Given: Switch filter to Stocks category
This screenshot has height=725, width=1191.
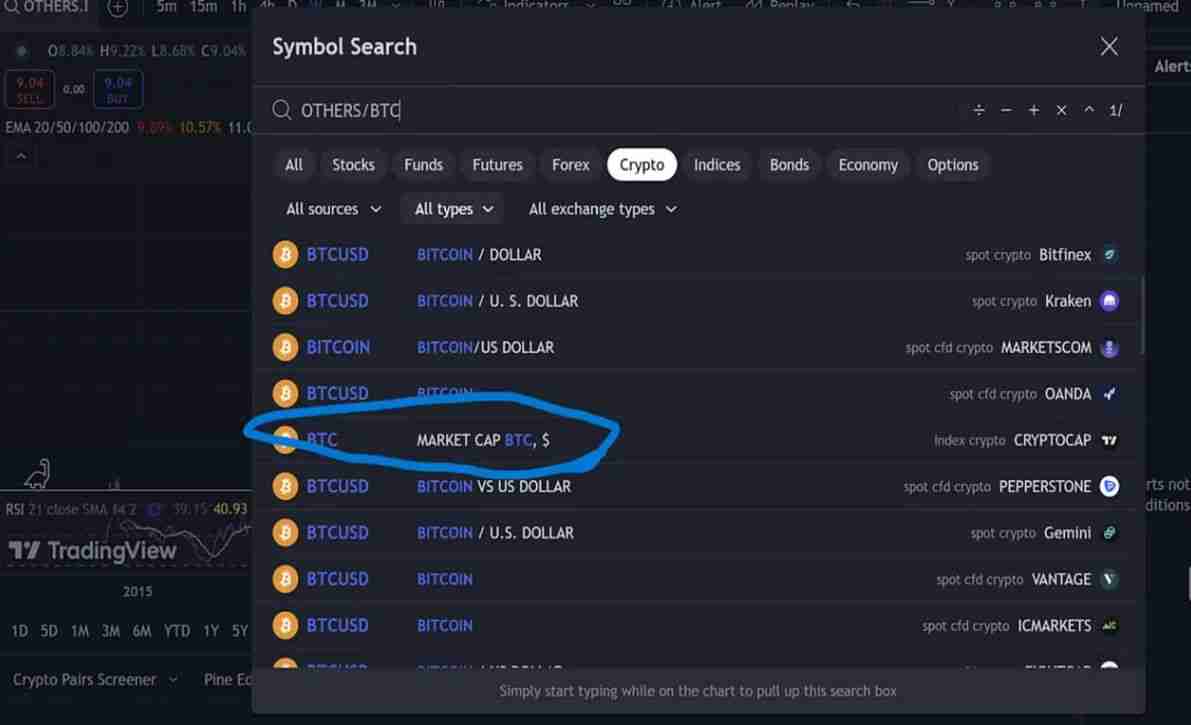Looking at the screenshot, I should (353, 164).
